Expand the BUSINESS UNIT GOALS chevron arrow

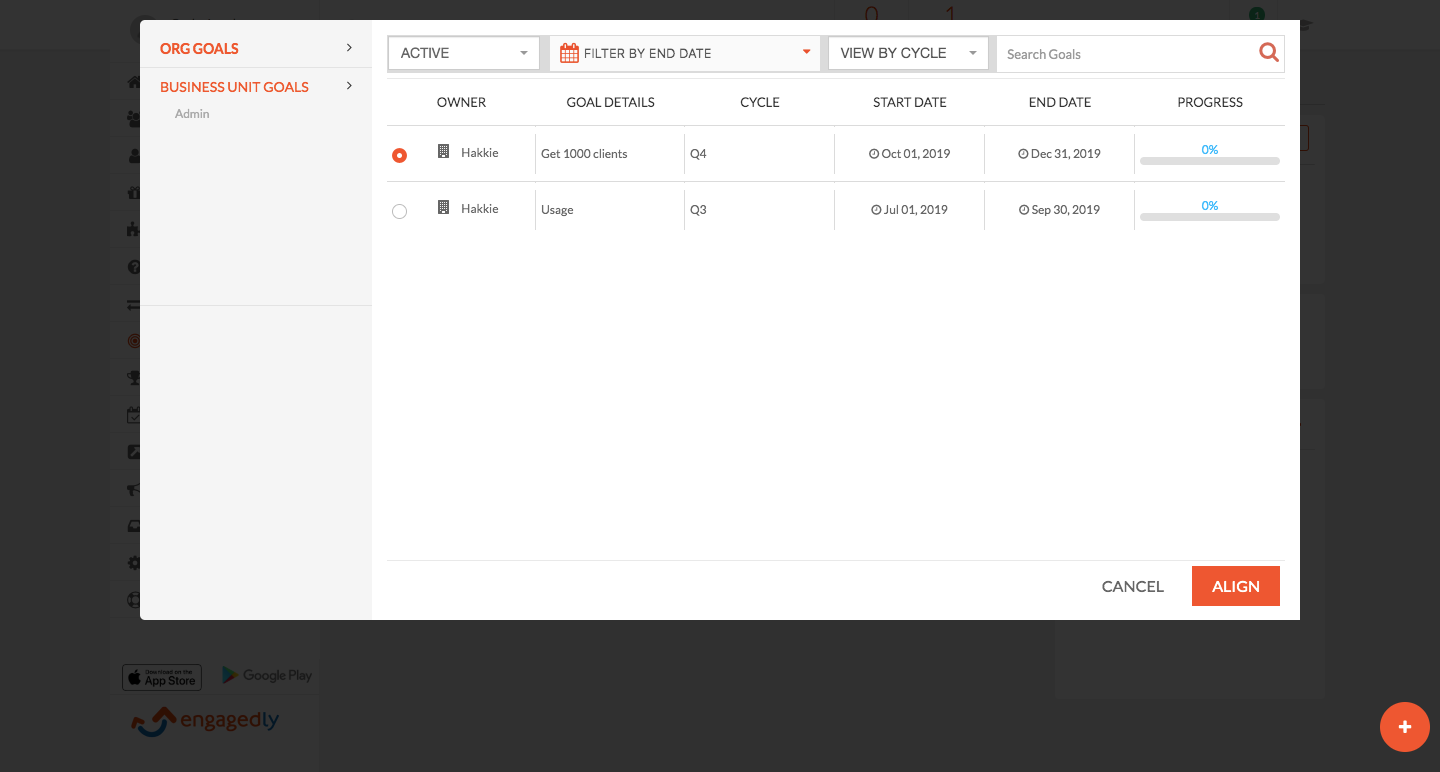[349, 86]
